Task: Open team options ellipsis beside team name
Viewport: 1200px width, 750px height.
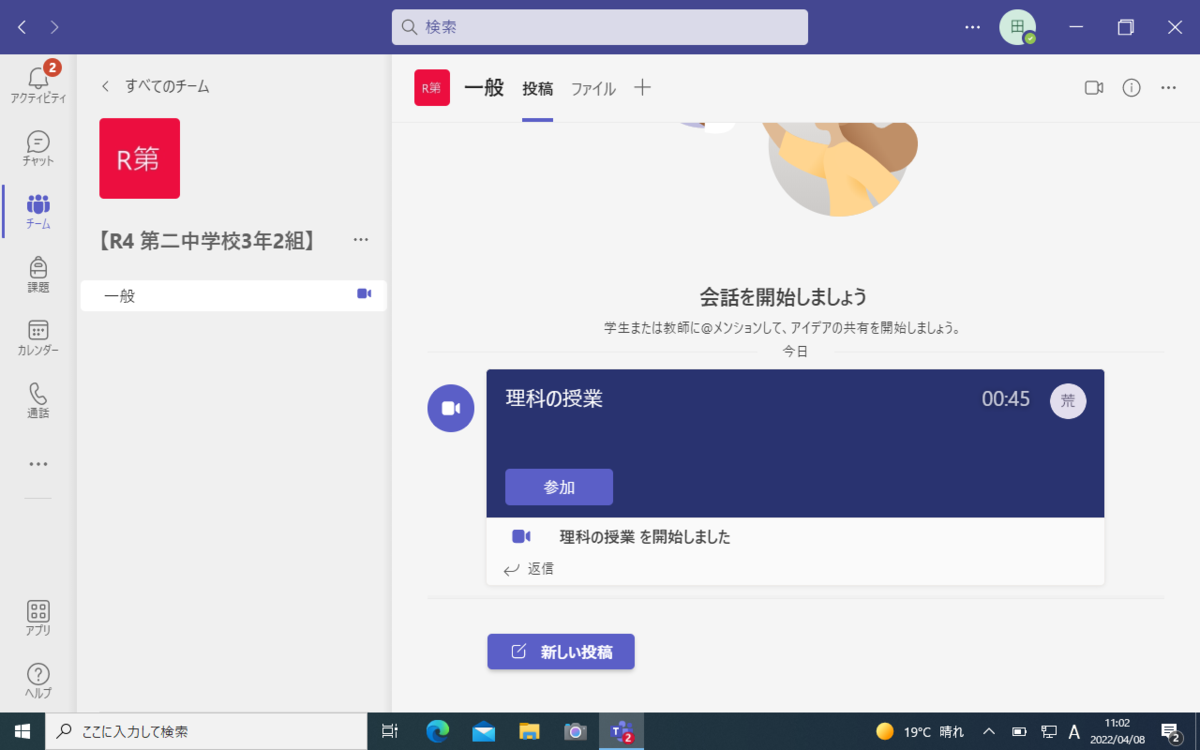Action: click(x=361, y=240)
